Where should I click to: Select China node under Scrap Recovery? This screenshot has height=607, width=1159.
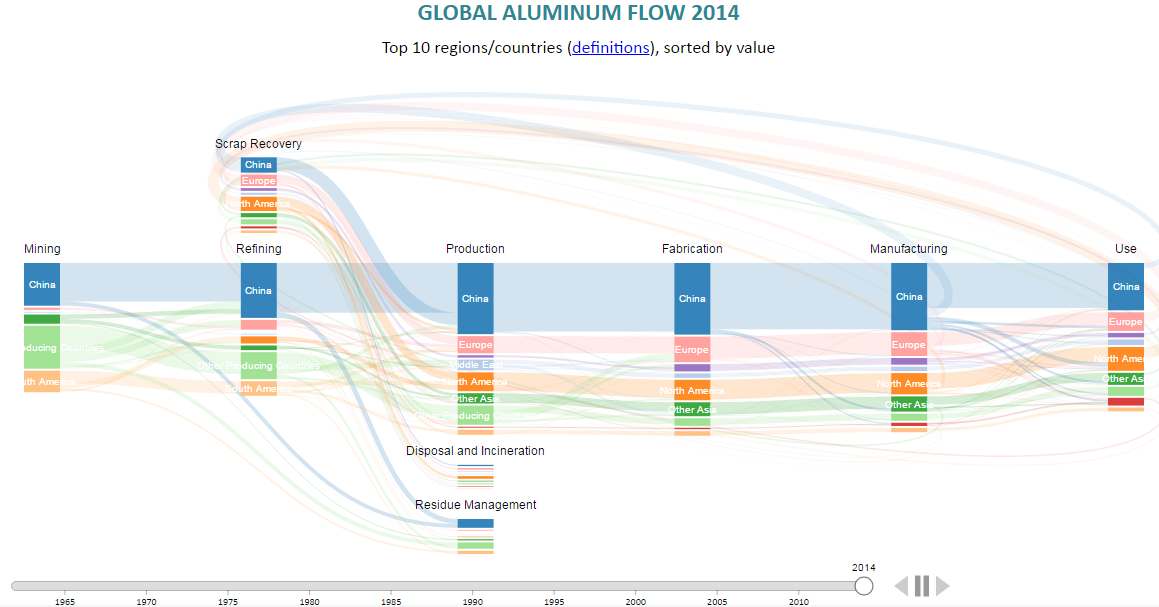click(x=258, y=164)
